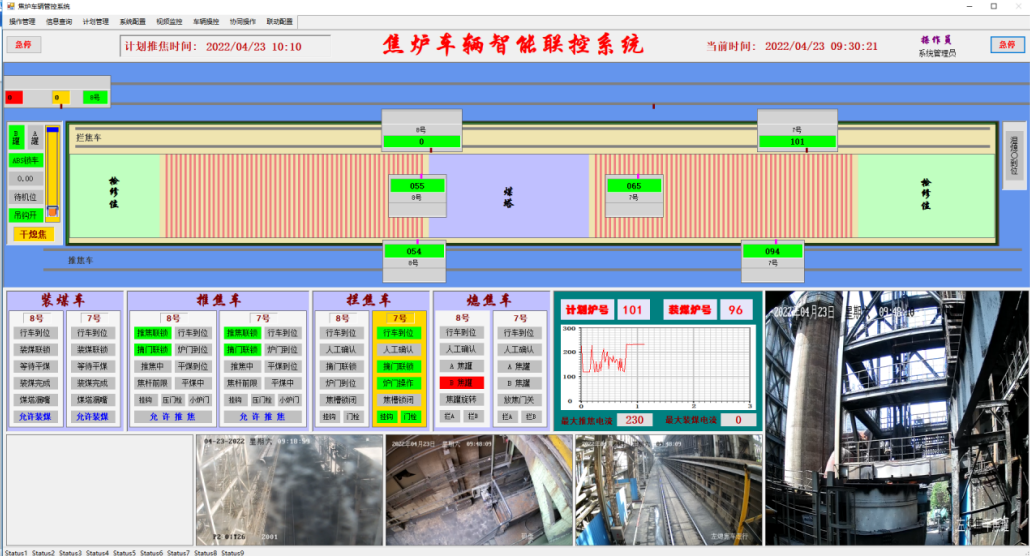Click the 装煤炉号 value 96
1030x556 pixels.
point(736,310)
